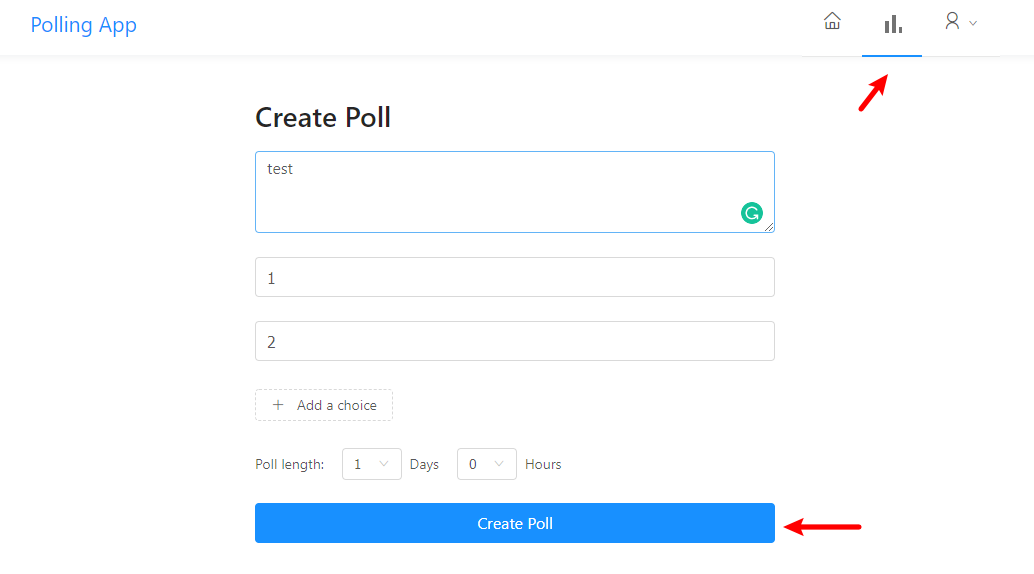Click the textarea resize handle corner
Image resolution: width=1034 pixels, height=574 pixels.
tap(770, 228)
